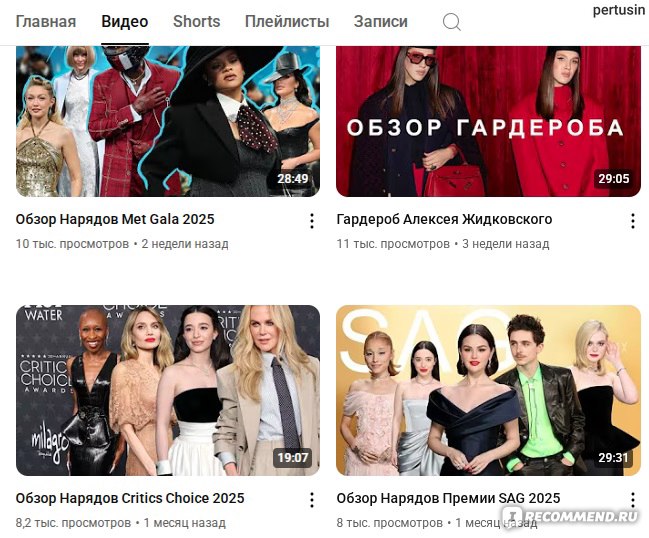Image resolution: width=649 pixels, height=538 pixels.
Task: Play the Met Gala 2025 video thumbnail
Action: (x=168, y=121)
